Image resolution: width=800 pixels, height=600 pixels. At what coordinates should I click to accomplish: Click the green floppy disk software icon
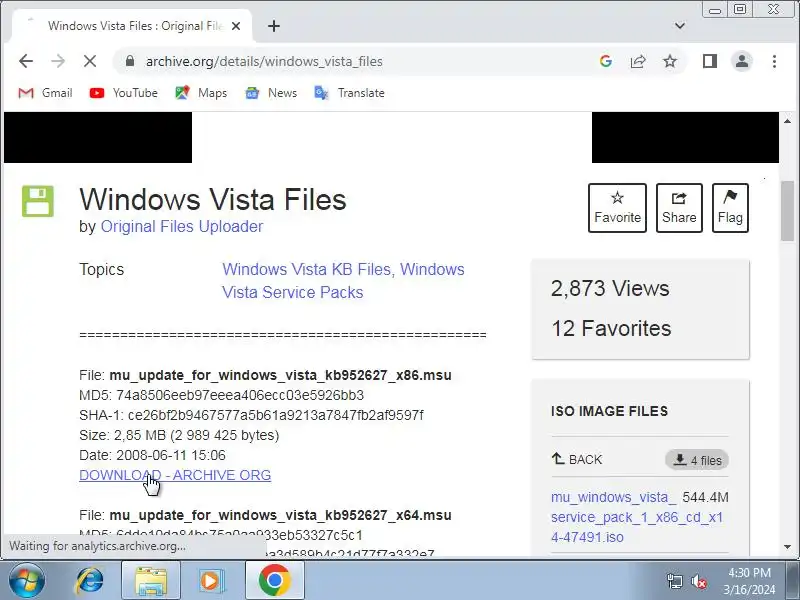[38, 201]
